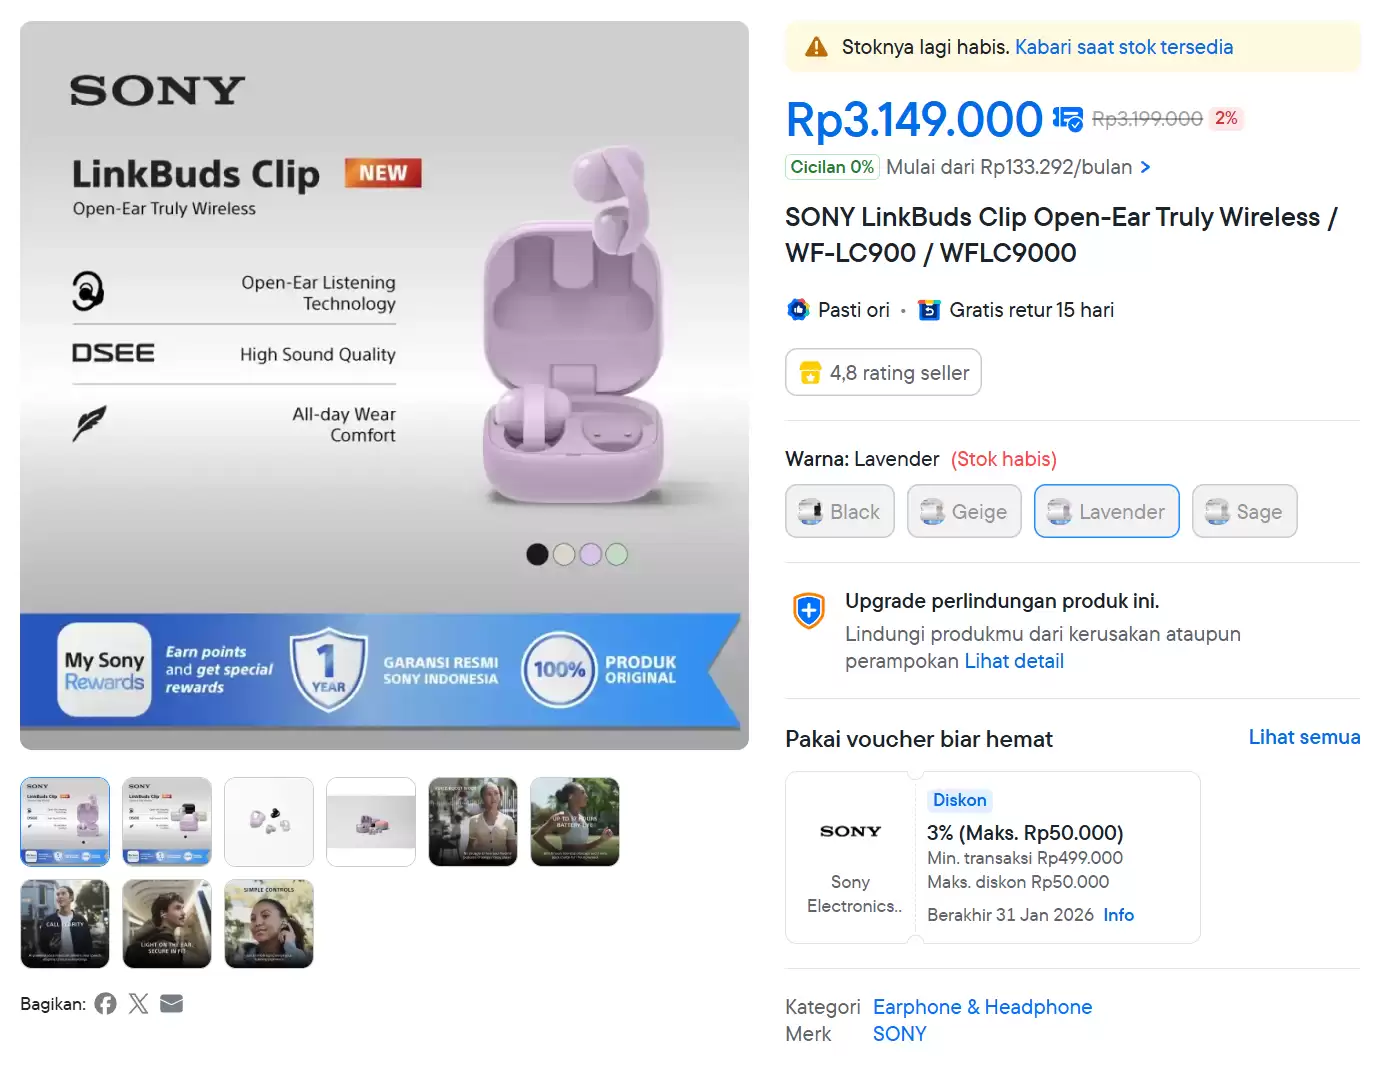Open Info on the Sony discount voucher
1390x1077 pixels.
[x=1118, y=914]
